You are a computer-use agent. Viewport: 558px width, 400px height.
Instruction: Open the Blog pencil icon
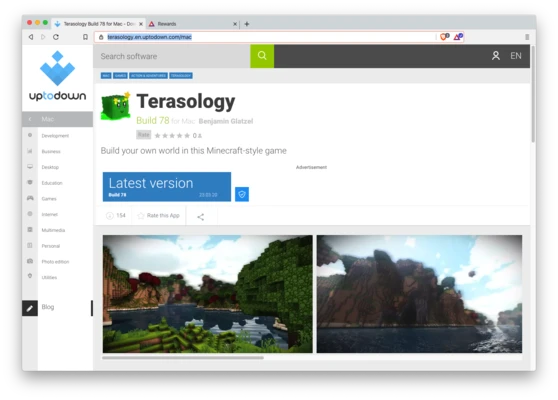[30, 308]
